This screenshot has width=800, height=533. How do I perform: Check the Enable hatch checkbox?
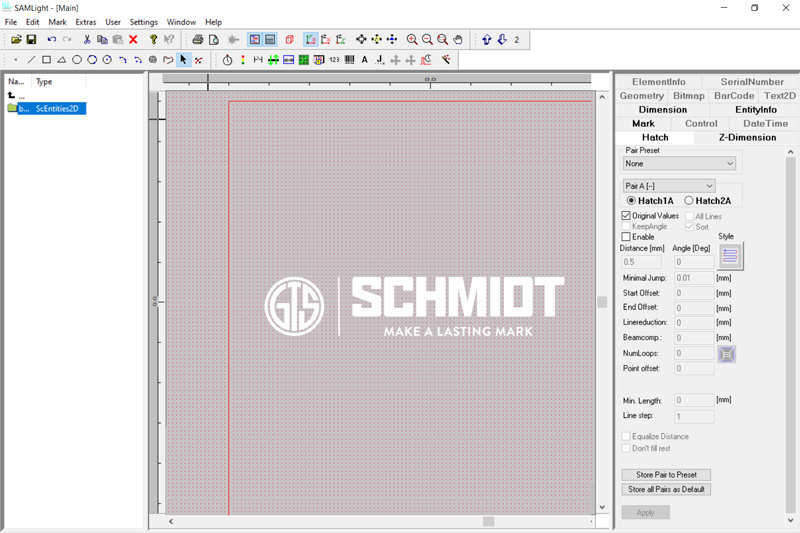click(x=626, y=237)
